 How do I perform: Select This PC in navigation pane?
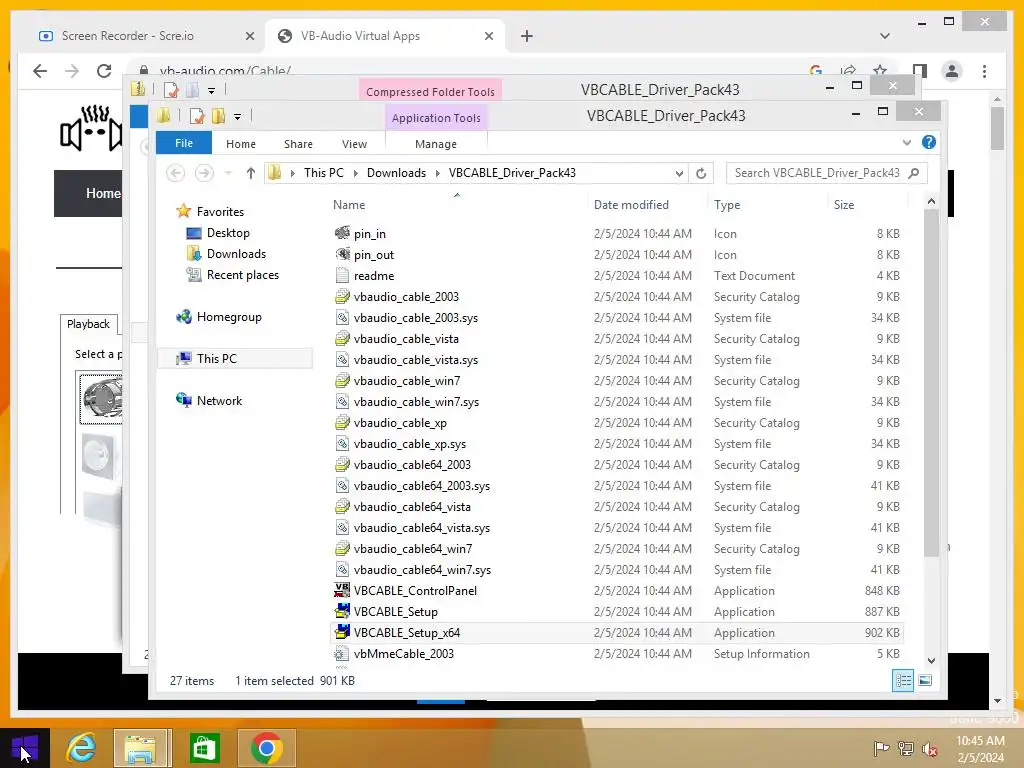(216, 359)
